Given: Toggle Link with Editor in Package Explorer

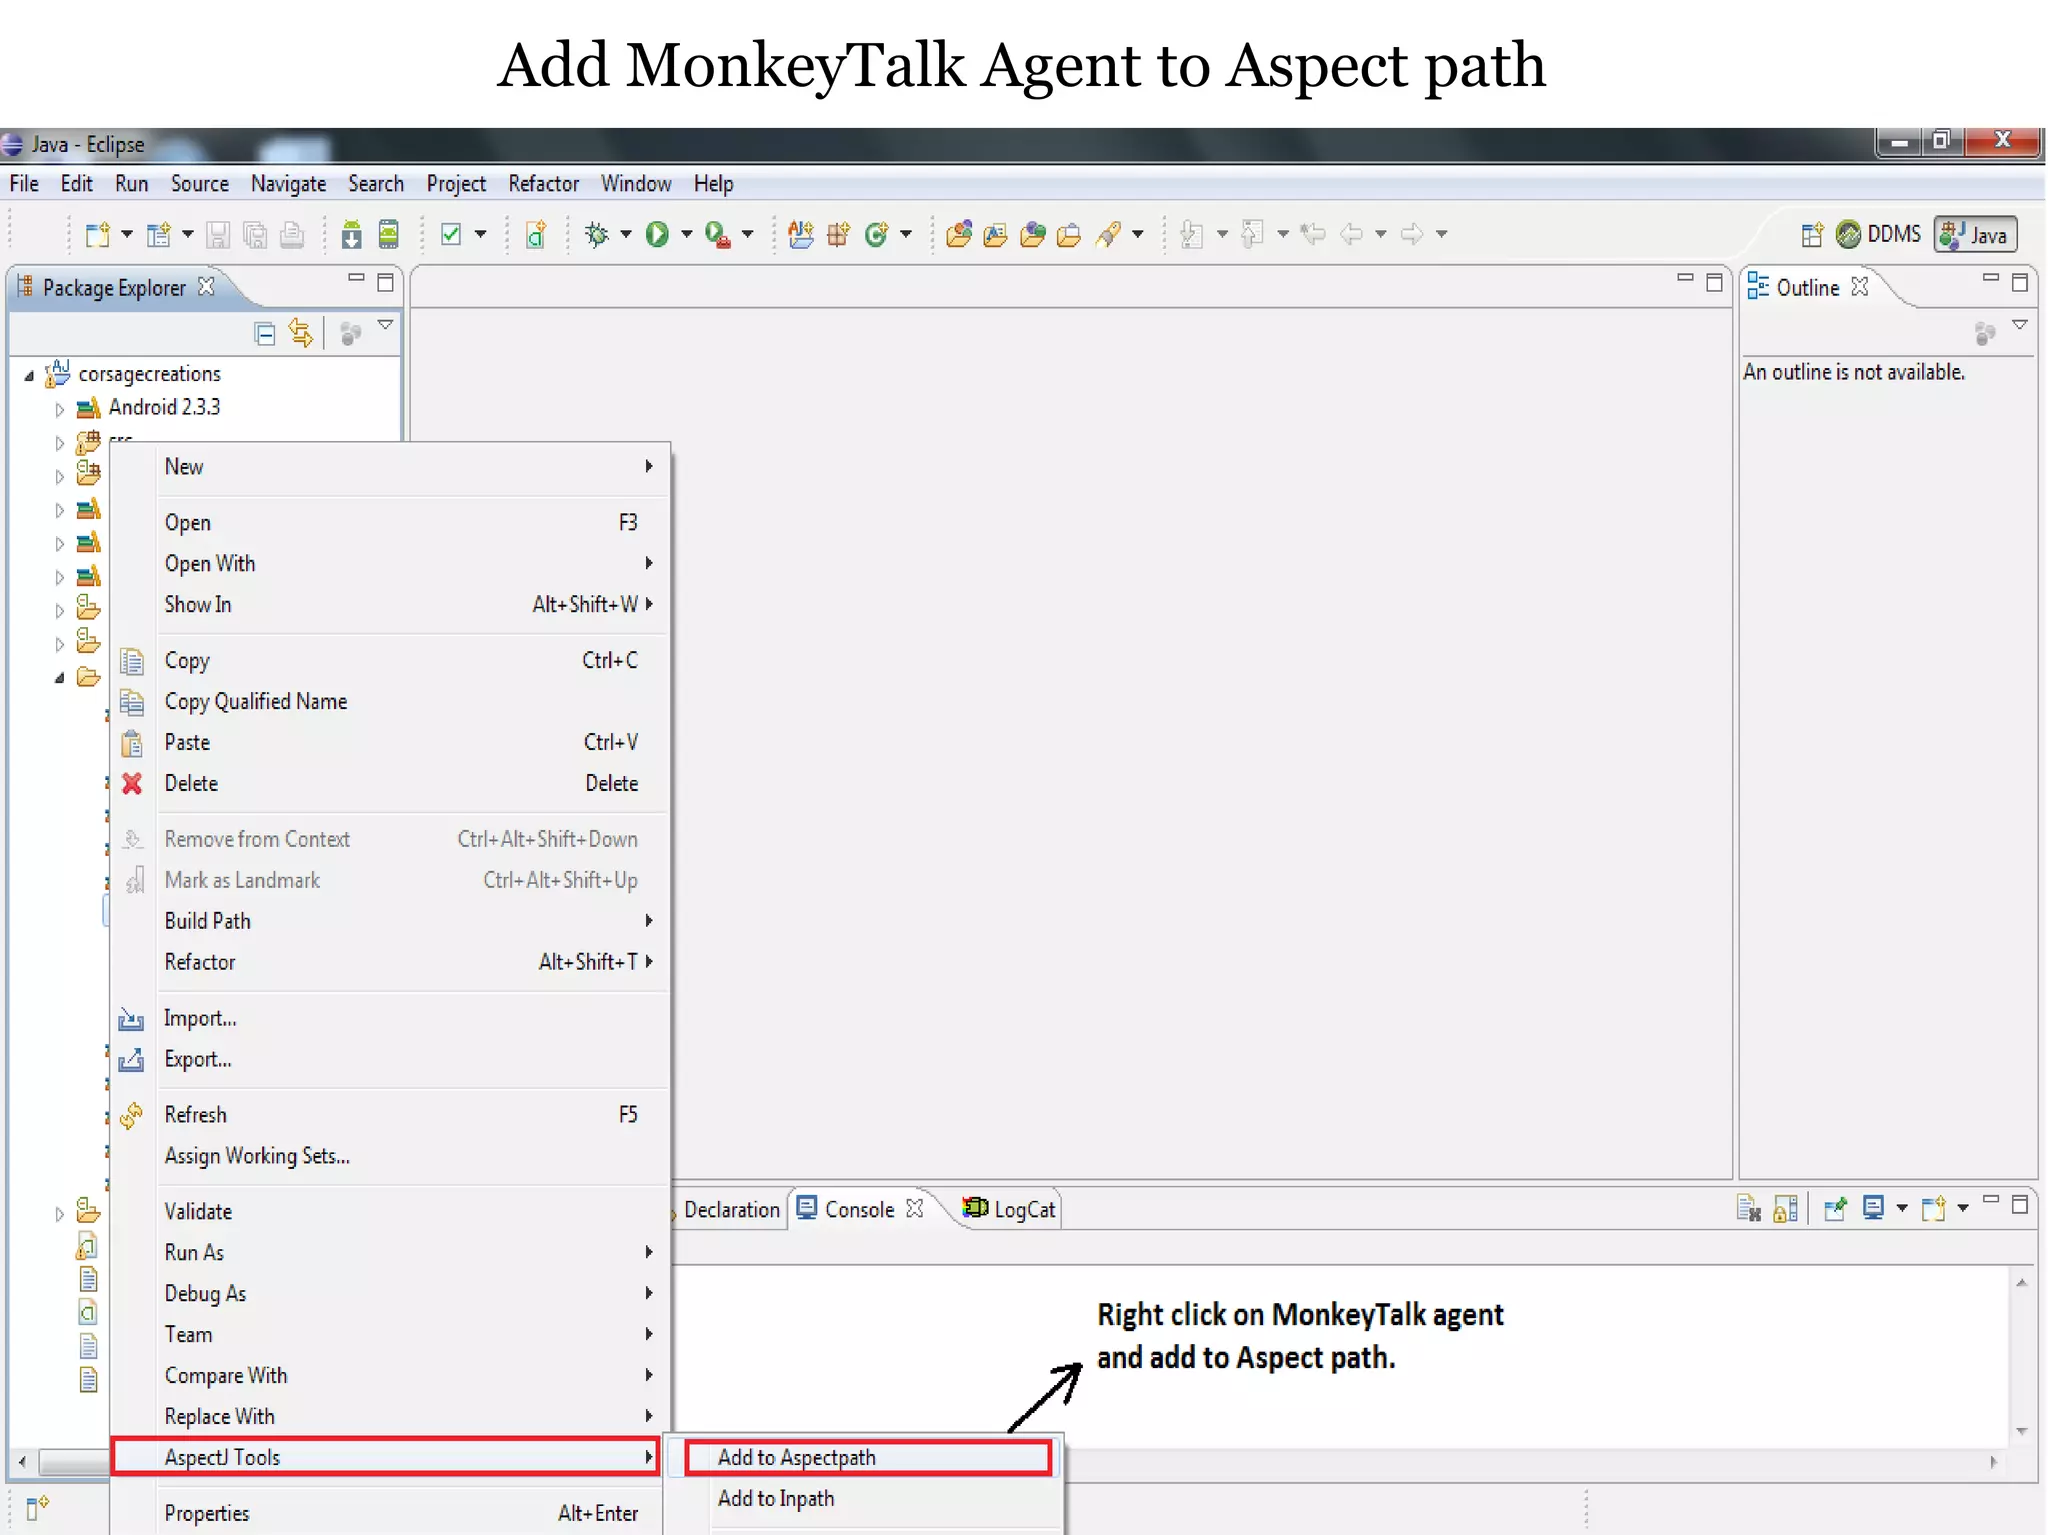Looking at the screenshot, I should tap(301, 333).
